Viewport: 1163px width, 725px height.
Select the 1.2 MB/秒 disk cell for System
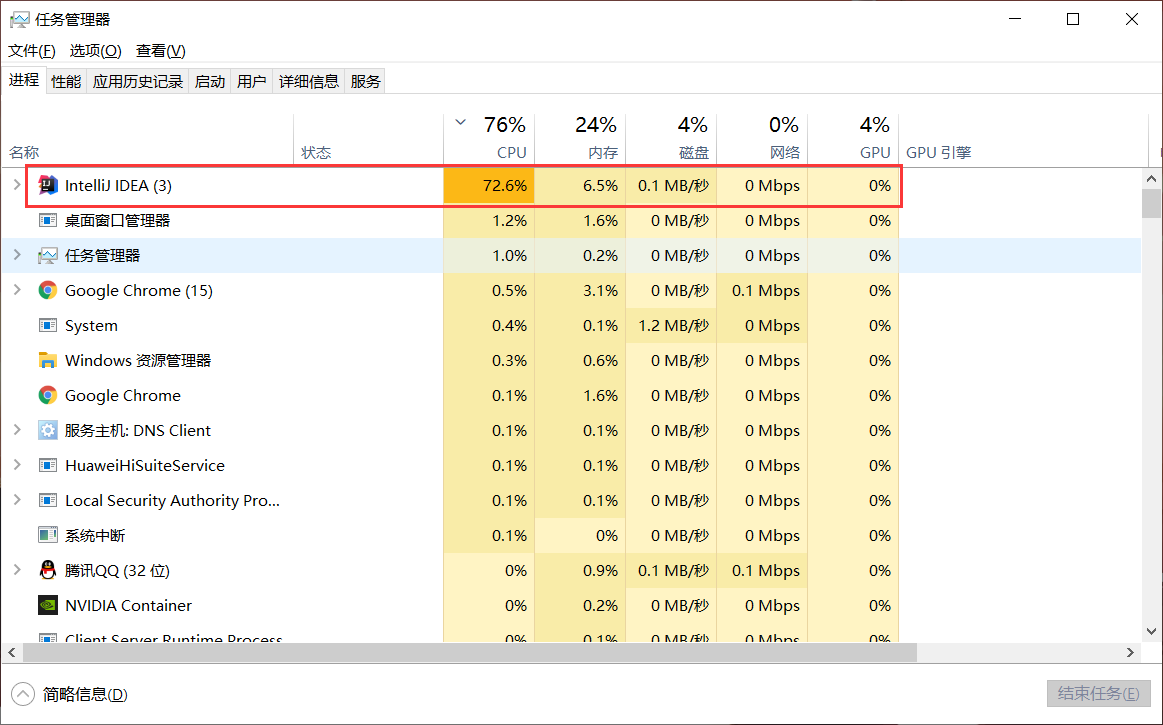[x=671, y=325]
